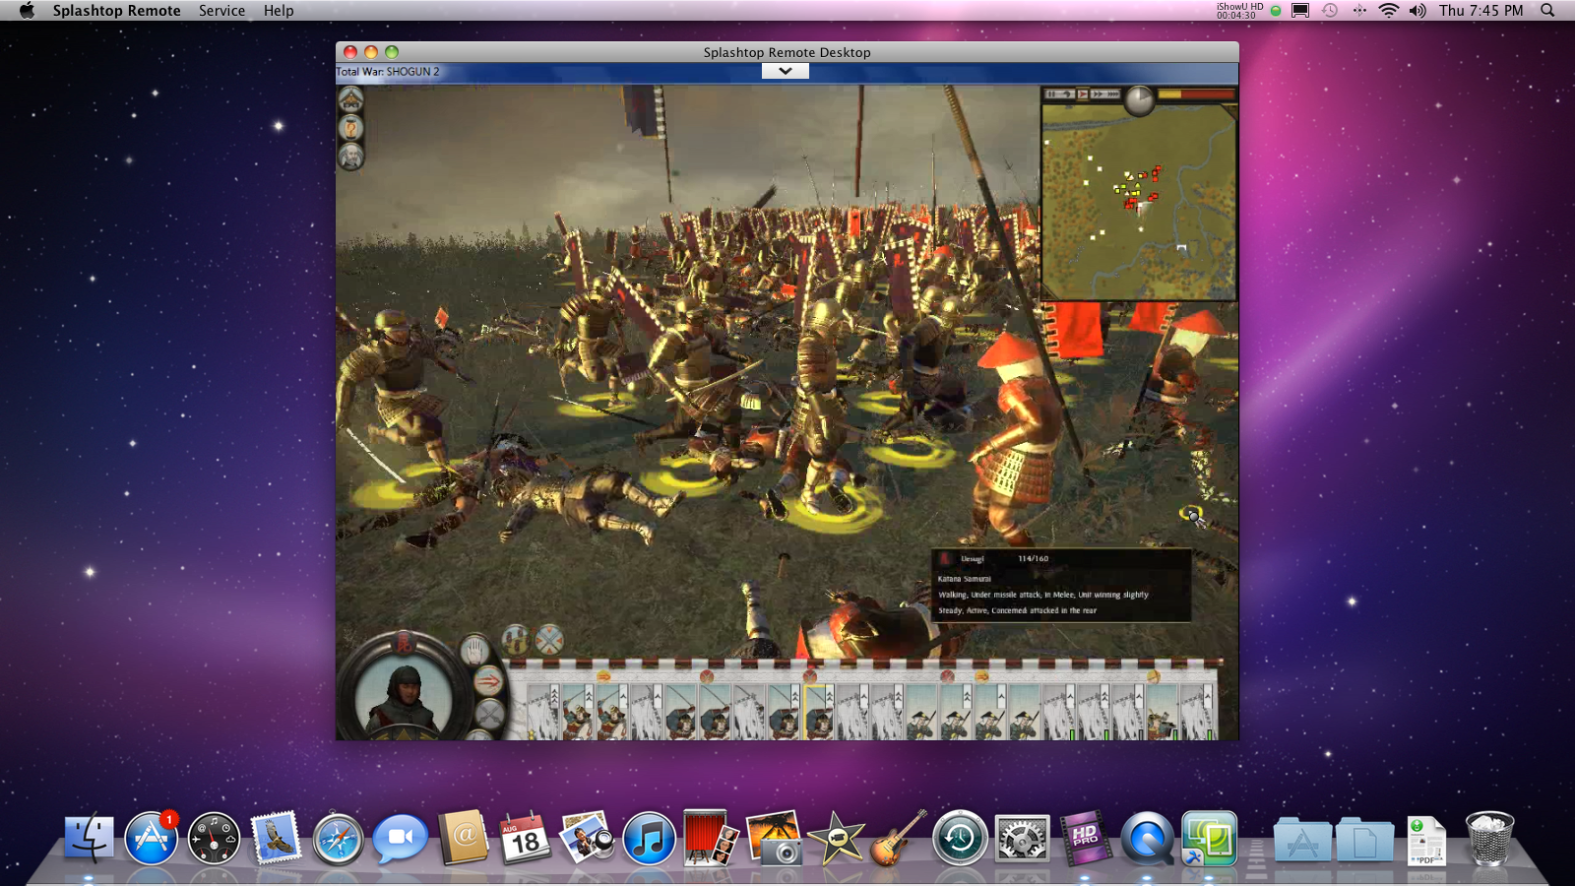Image resolution: width=1575 pixels, height=886 pixels.
Task: Launch iShowU HD Pro from Dock
Action: (1085, 837)
